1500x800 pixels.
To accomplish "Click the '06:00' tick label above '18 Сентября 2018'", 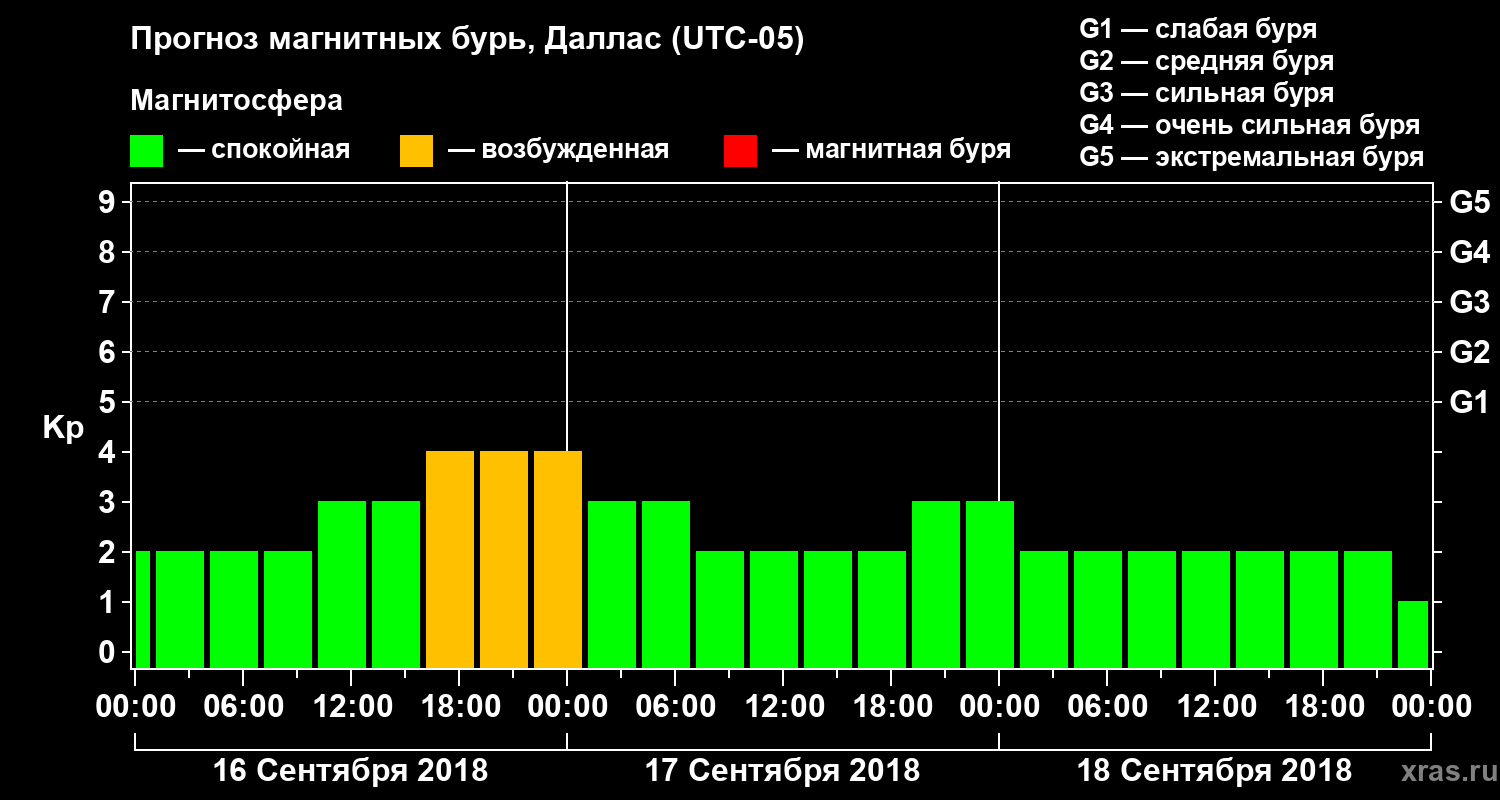I will click(x=1107, y=707).
